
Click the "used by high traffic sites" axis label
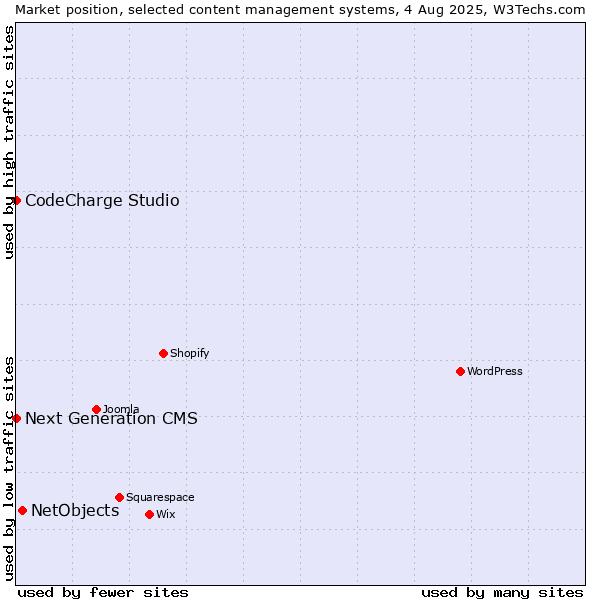[8, 142]
